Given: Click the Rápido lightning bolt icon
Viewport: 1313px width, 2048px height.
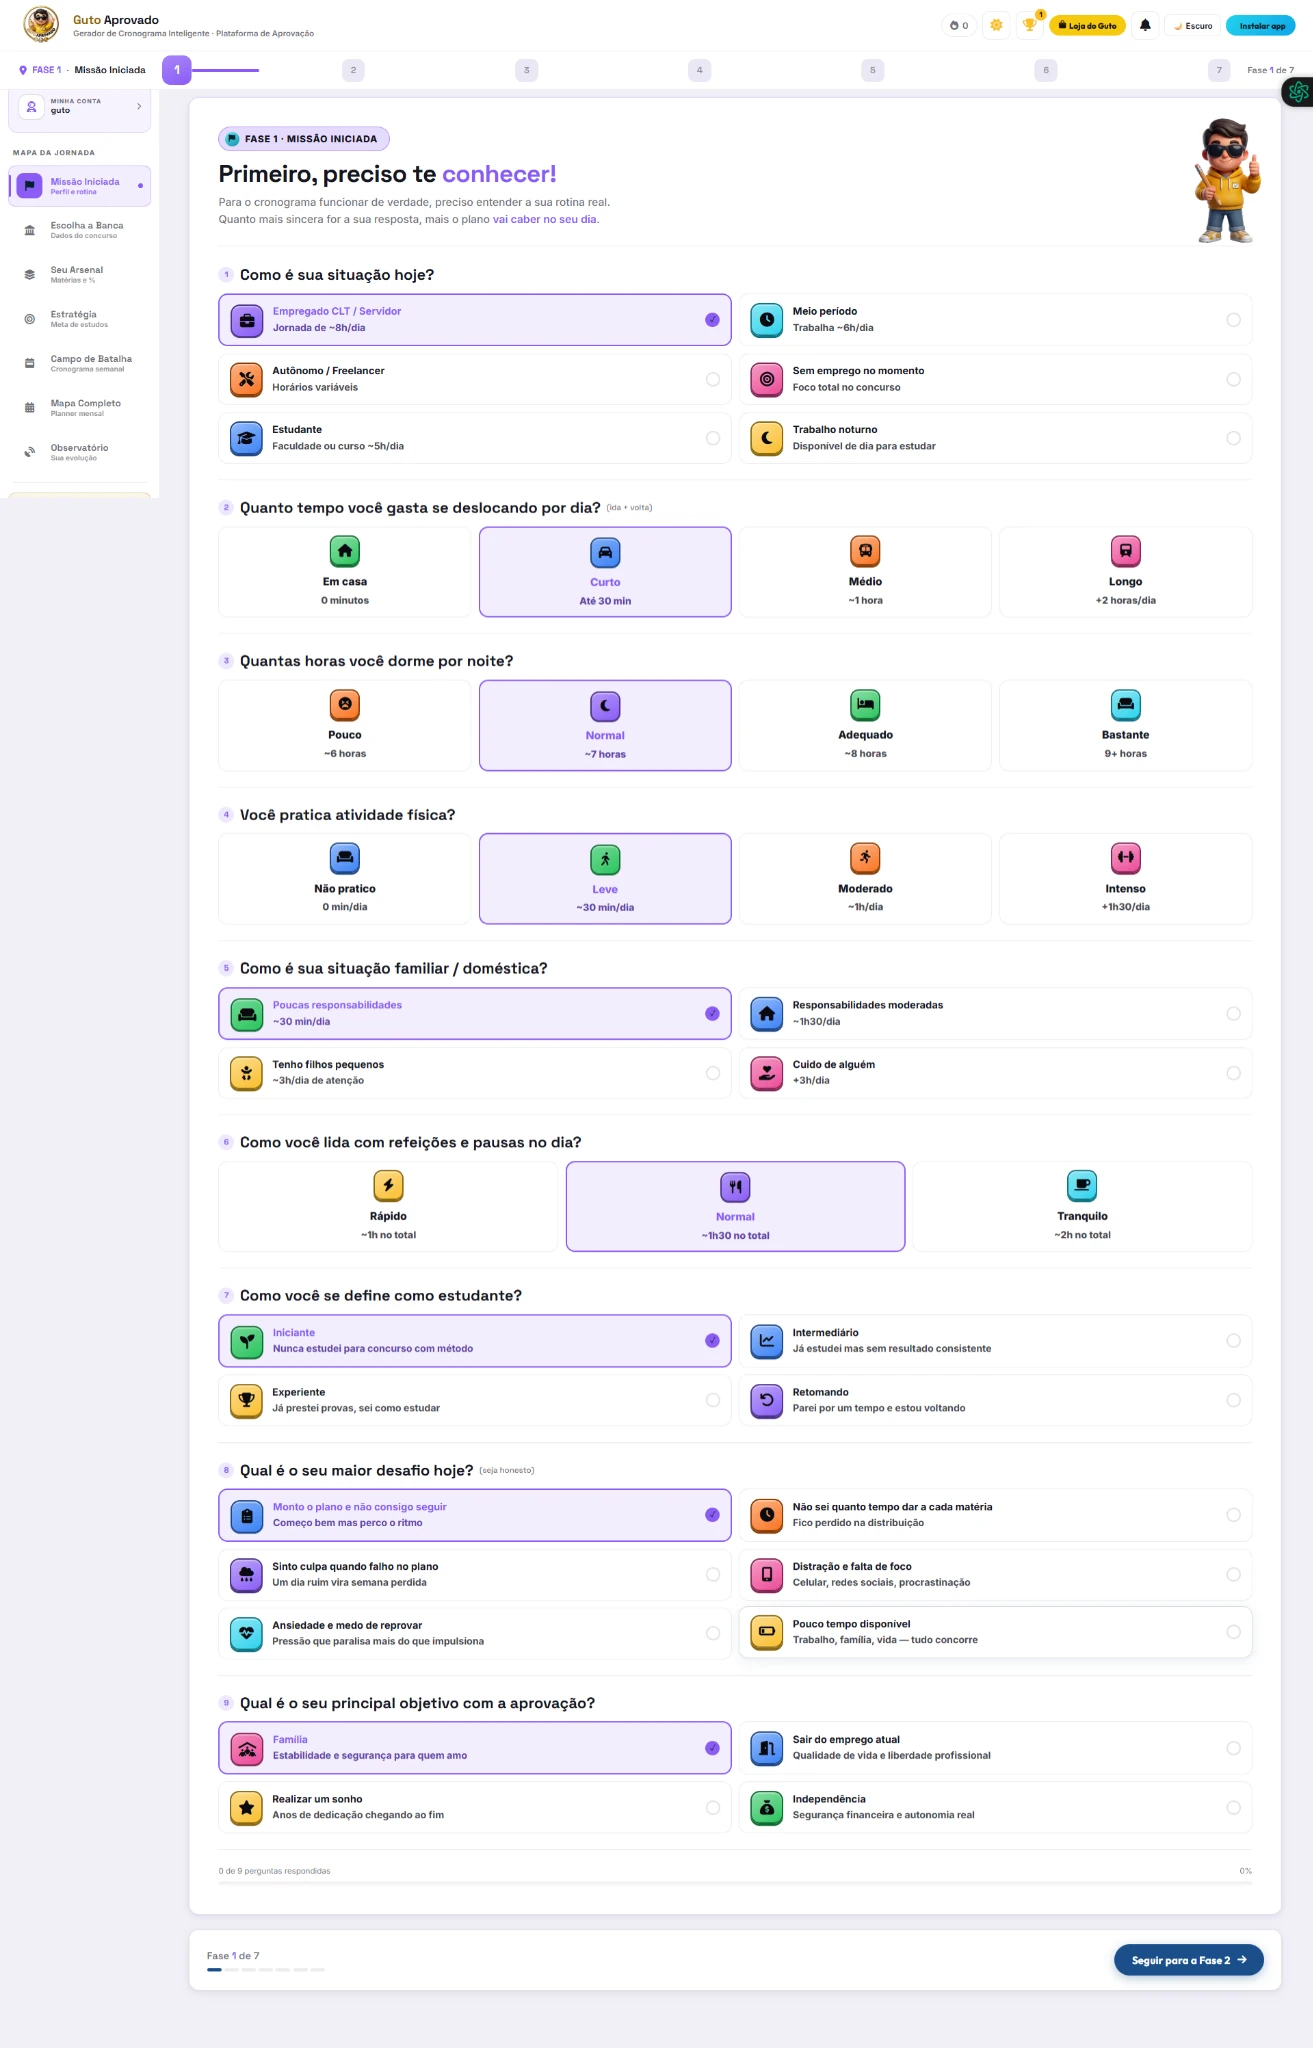Looking at the screenshot, I should pos(388,1186).
